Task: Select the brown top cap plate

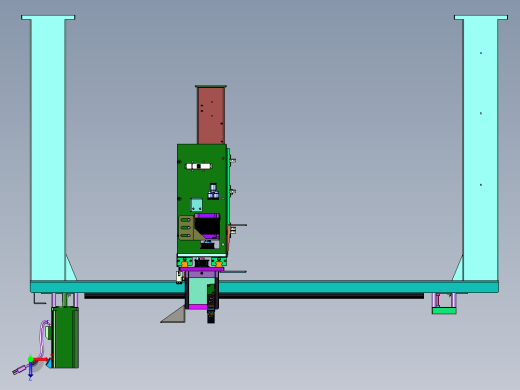Action: point(211,86)
